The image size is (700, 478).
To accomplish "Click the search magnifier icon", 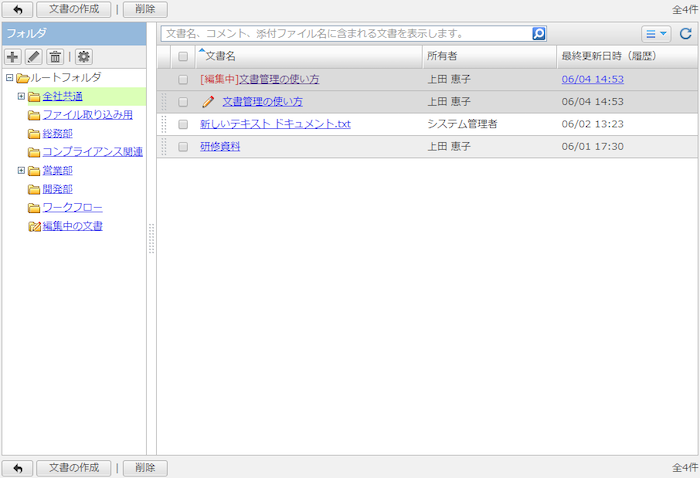I will [x=539, y=33].
